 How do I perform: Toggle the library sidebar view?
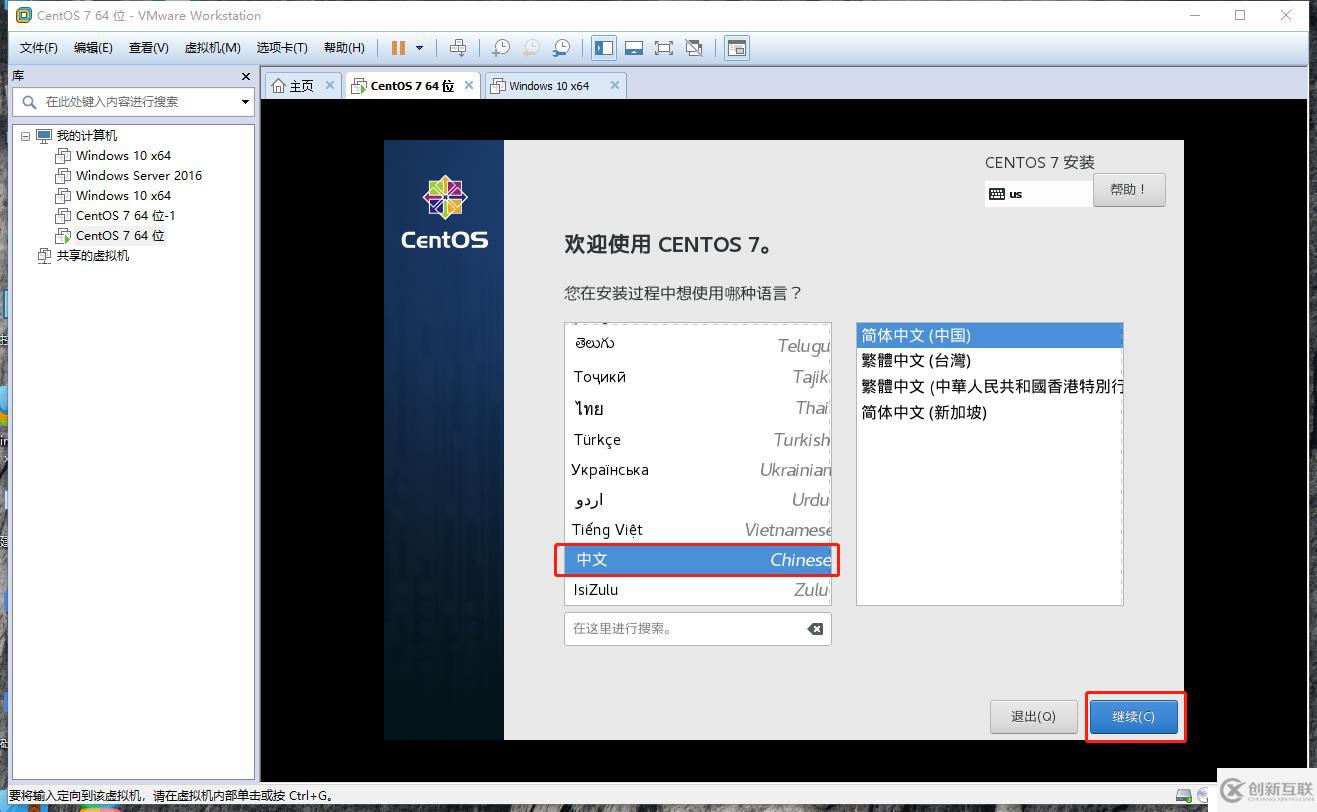(x=604, y=48)
